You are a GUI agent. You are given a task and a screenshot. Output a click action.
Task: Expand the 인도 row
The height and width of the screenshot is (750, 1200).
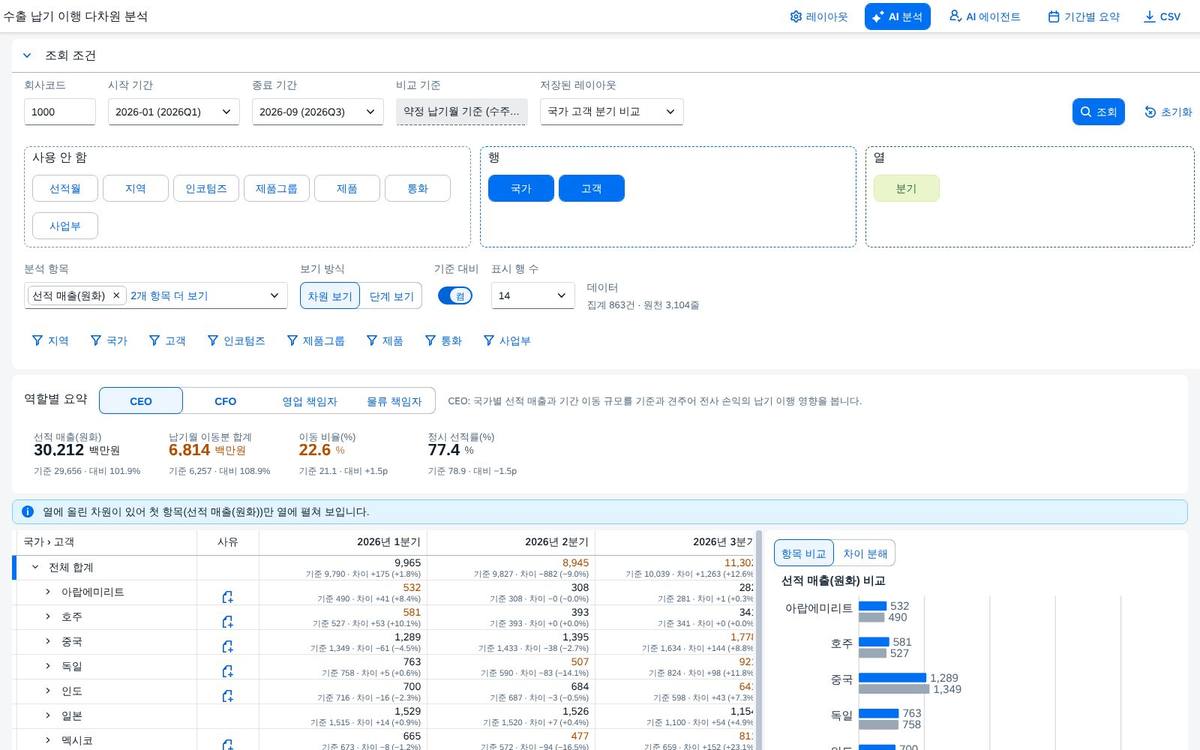(47, 691)
